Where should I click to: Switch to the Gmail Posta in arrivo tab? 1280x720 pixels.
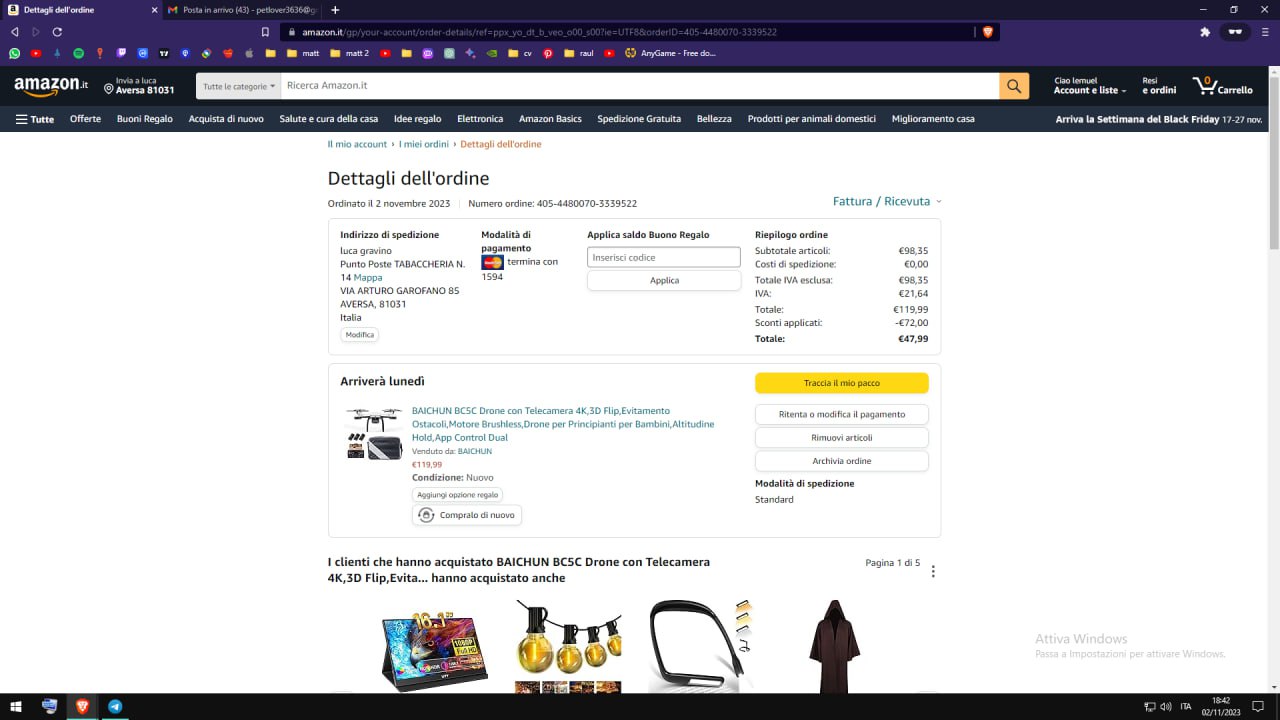pyautogui.click(x=240, y=10)
